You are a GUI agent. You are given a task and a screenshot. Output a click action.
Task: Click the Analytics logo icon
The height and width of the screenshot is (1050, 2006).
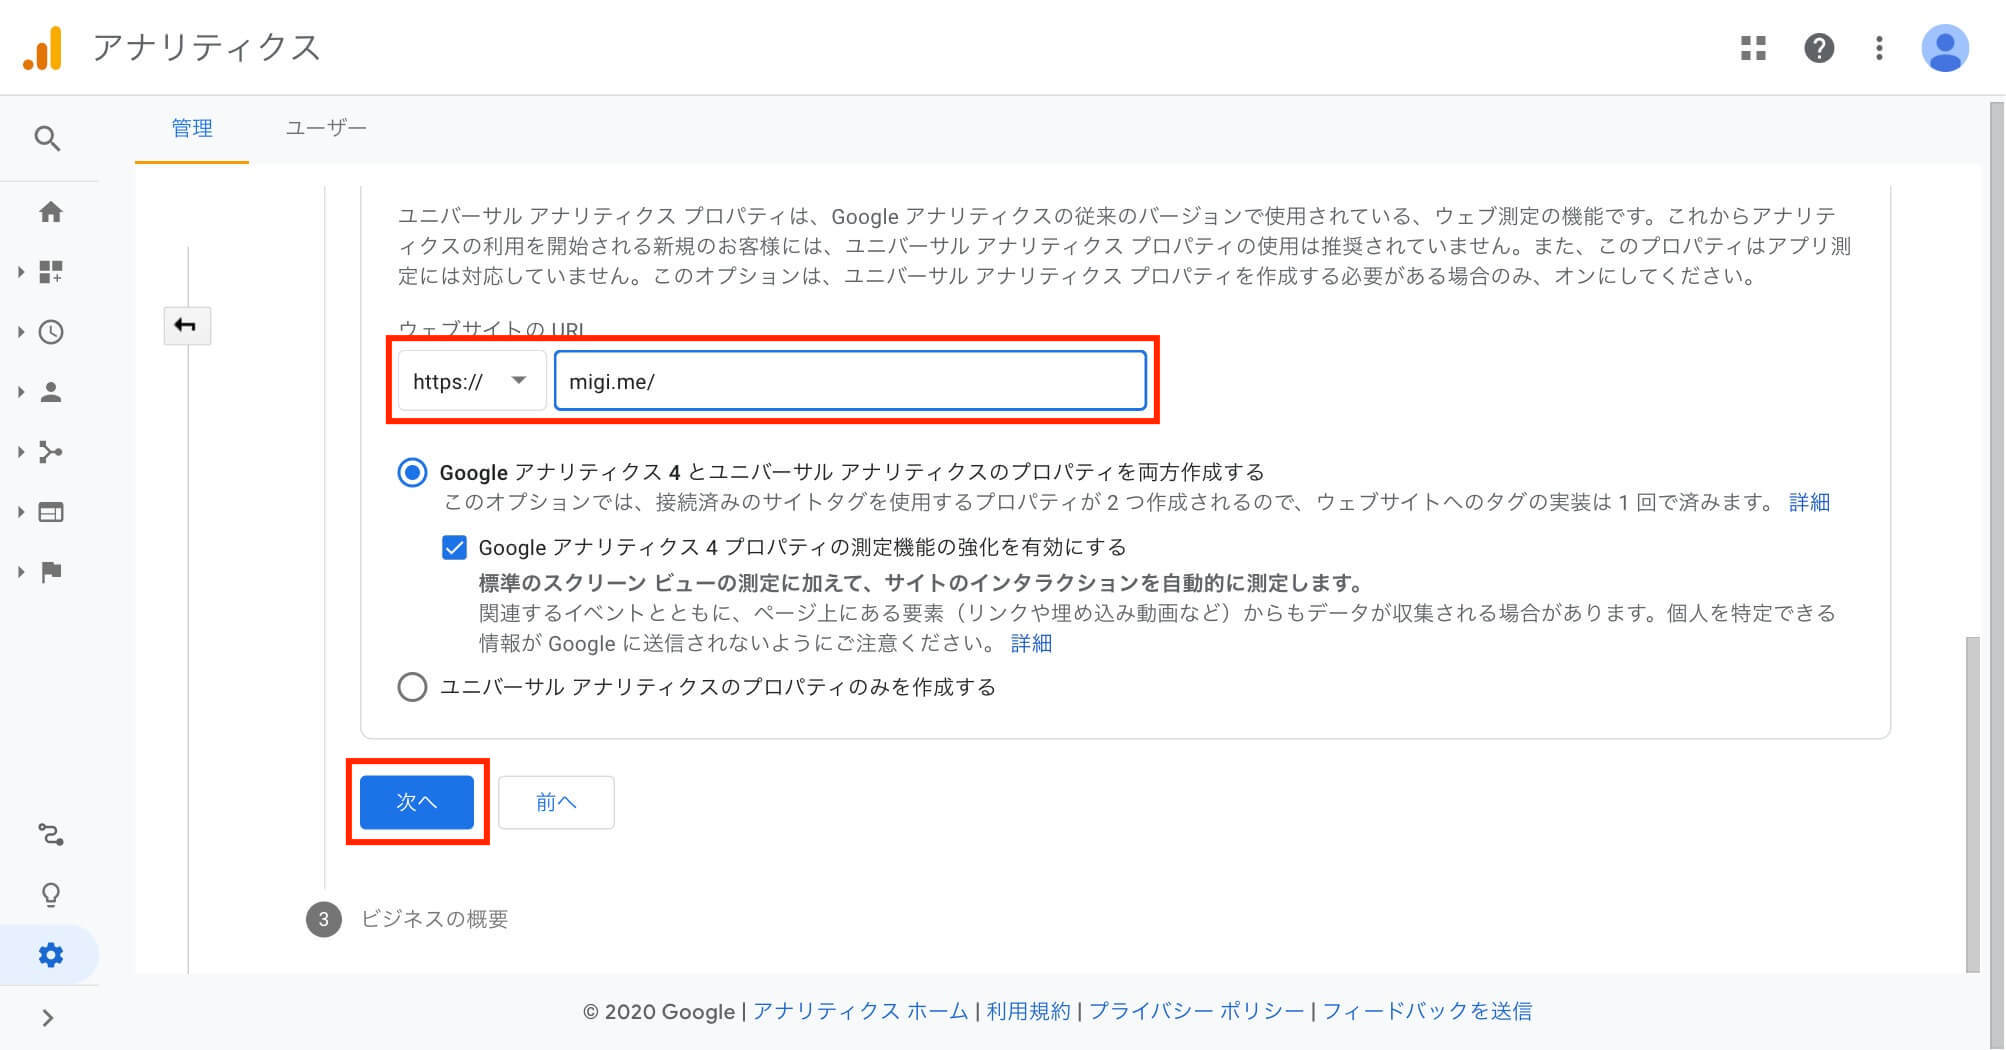pyautogui.click(x=43, y=48)
